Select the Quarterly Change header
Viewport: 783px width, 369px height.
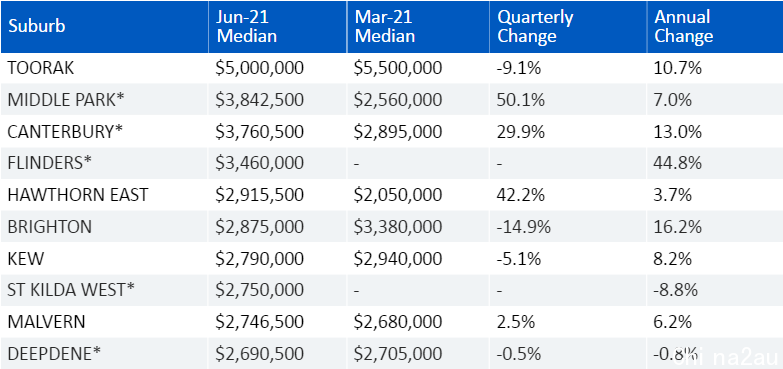coord(535,26)
